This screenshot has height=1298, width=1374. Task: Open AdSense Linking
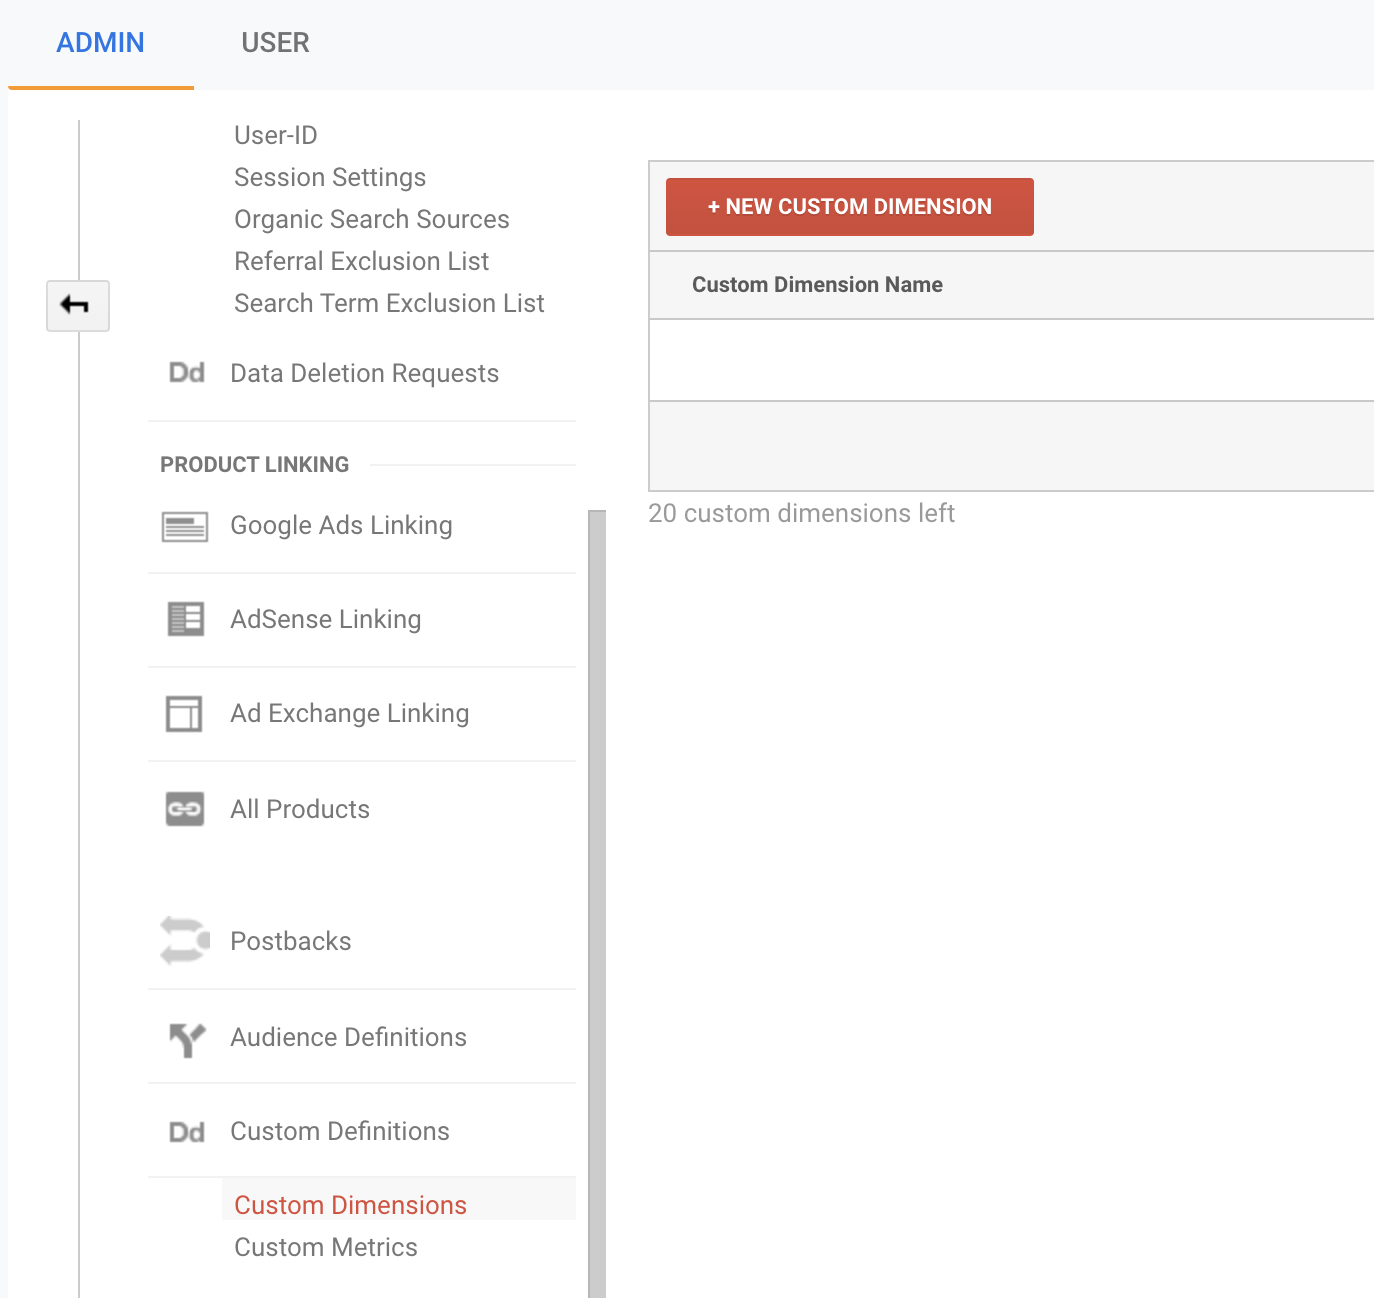pos(326,620)
